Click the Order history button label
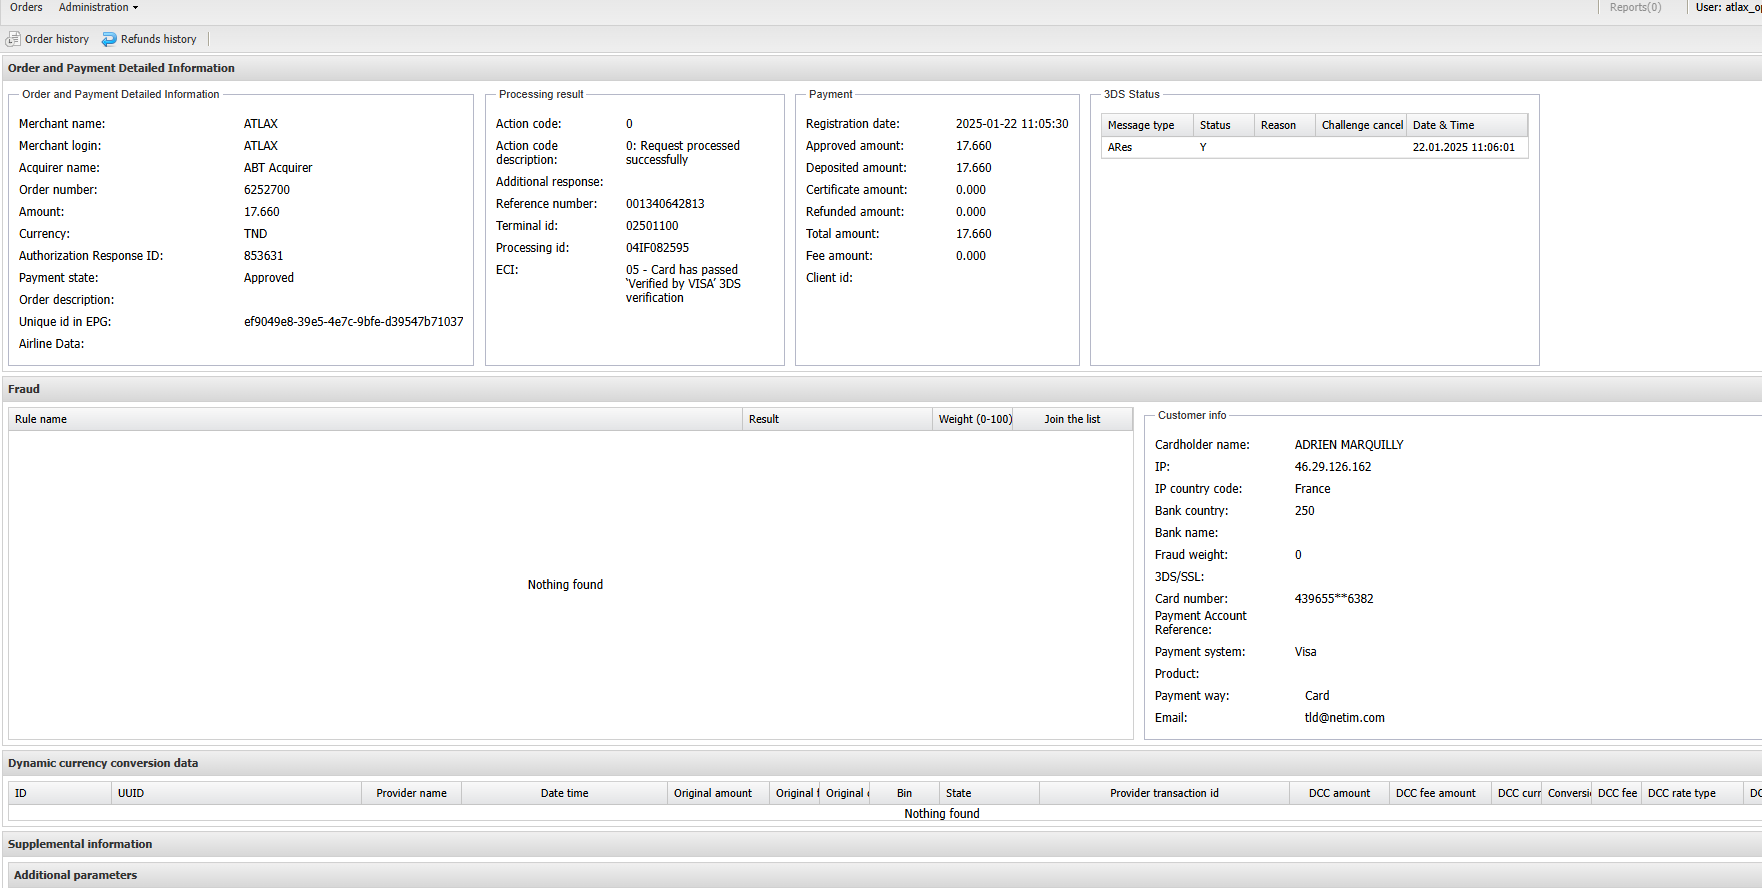 coord(57,39)
